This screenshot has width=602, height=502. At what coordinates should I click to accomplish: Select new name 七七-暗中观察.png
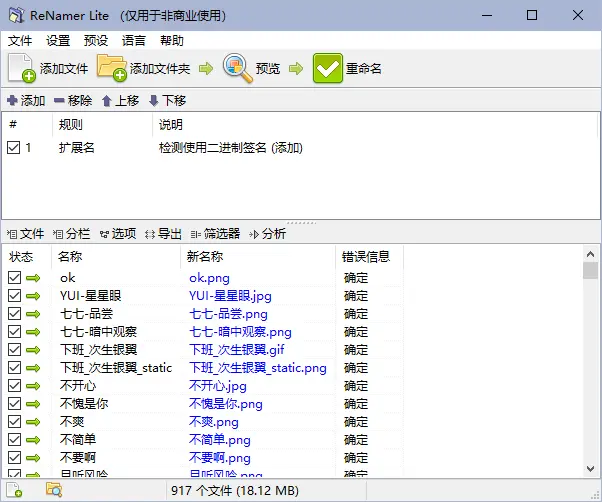(x=240, y=332)
